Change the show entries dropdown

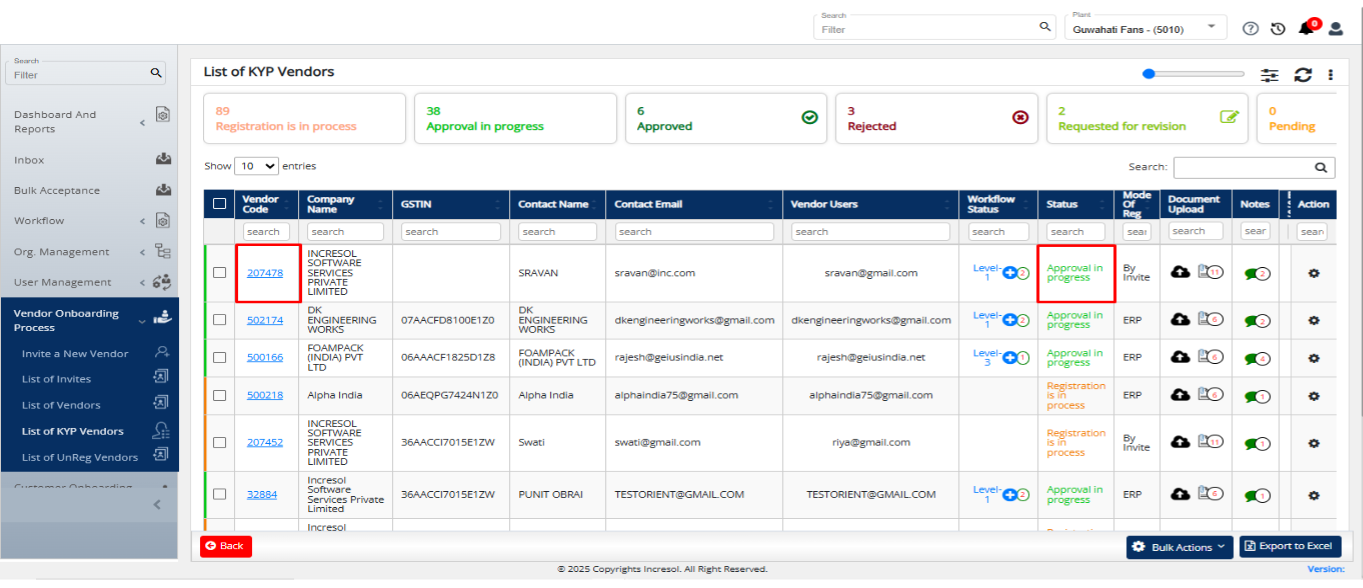(x=257, y=166)
